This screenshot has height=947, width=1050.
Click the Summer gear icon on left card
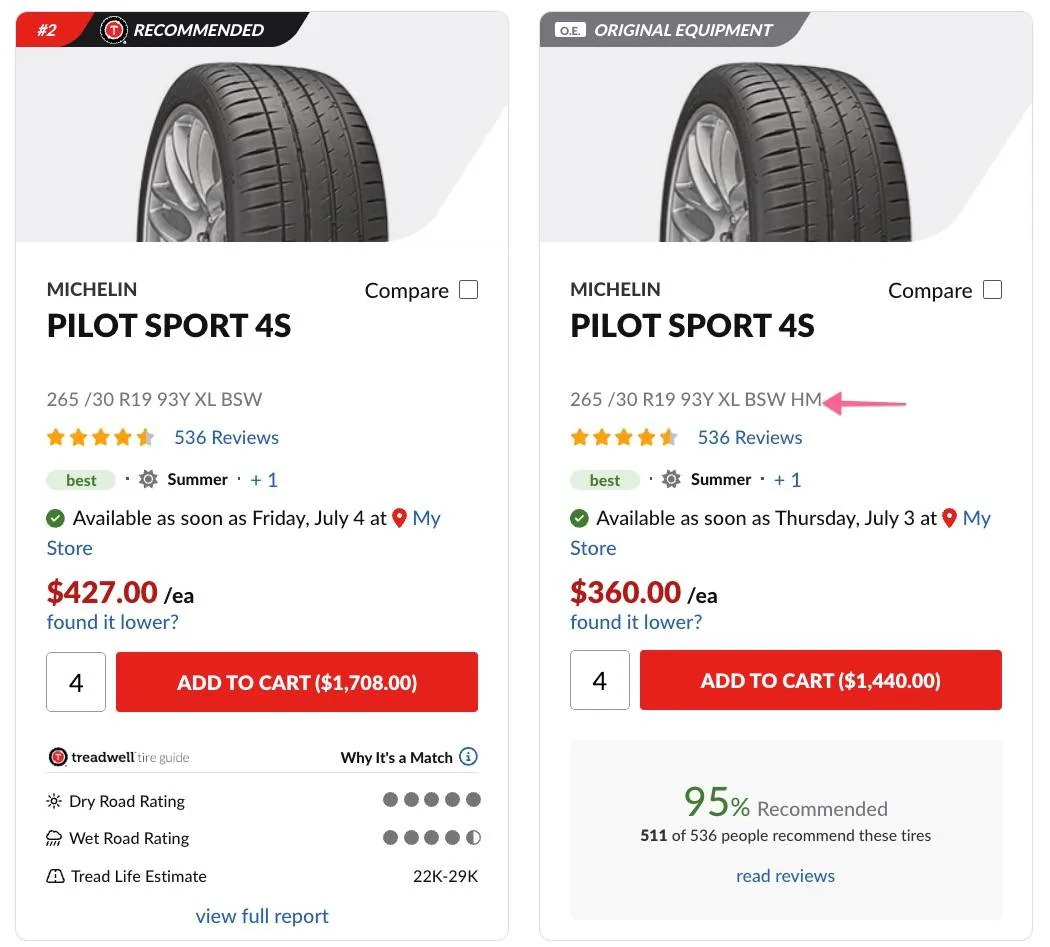click(148, 480)
